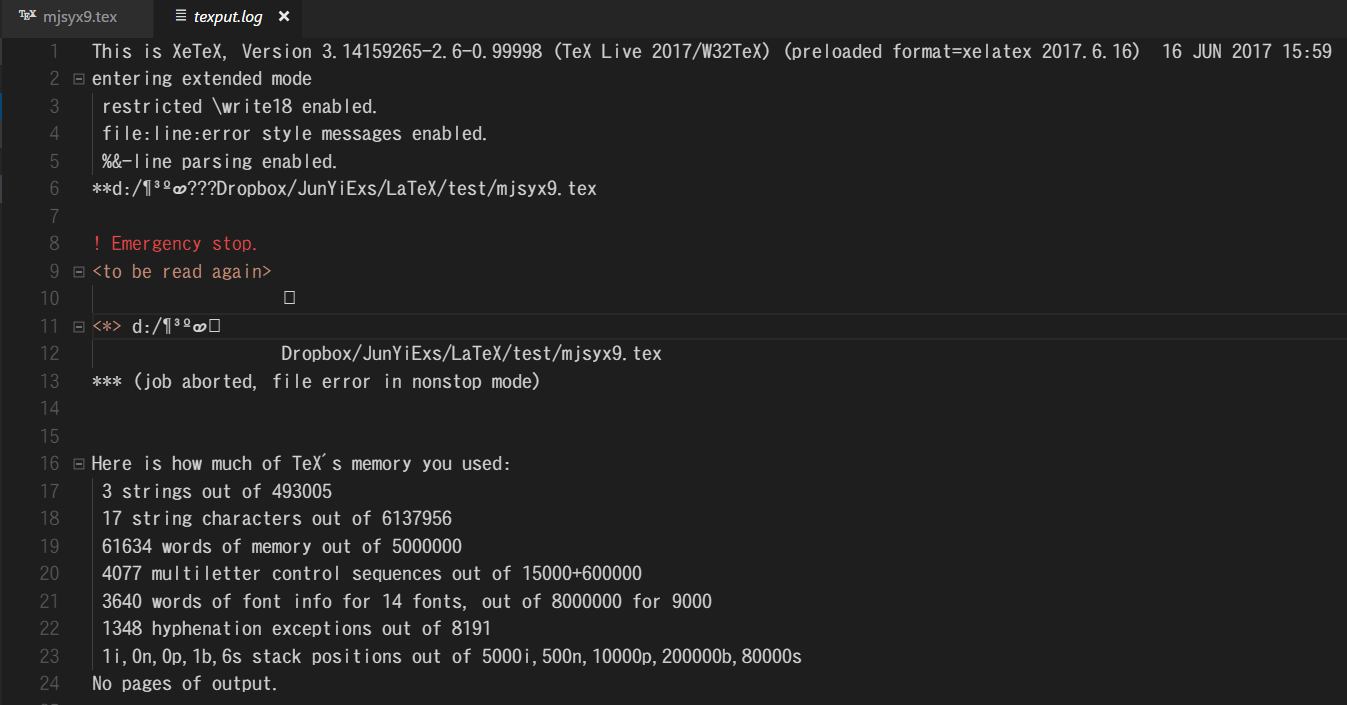Click line number 24
1347x705 pixels.
[x=48, y=683]
